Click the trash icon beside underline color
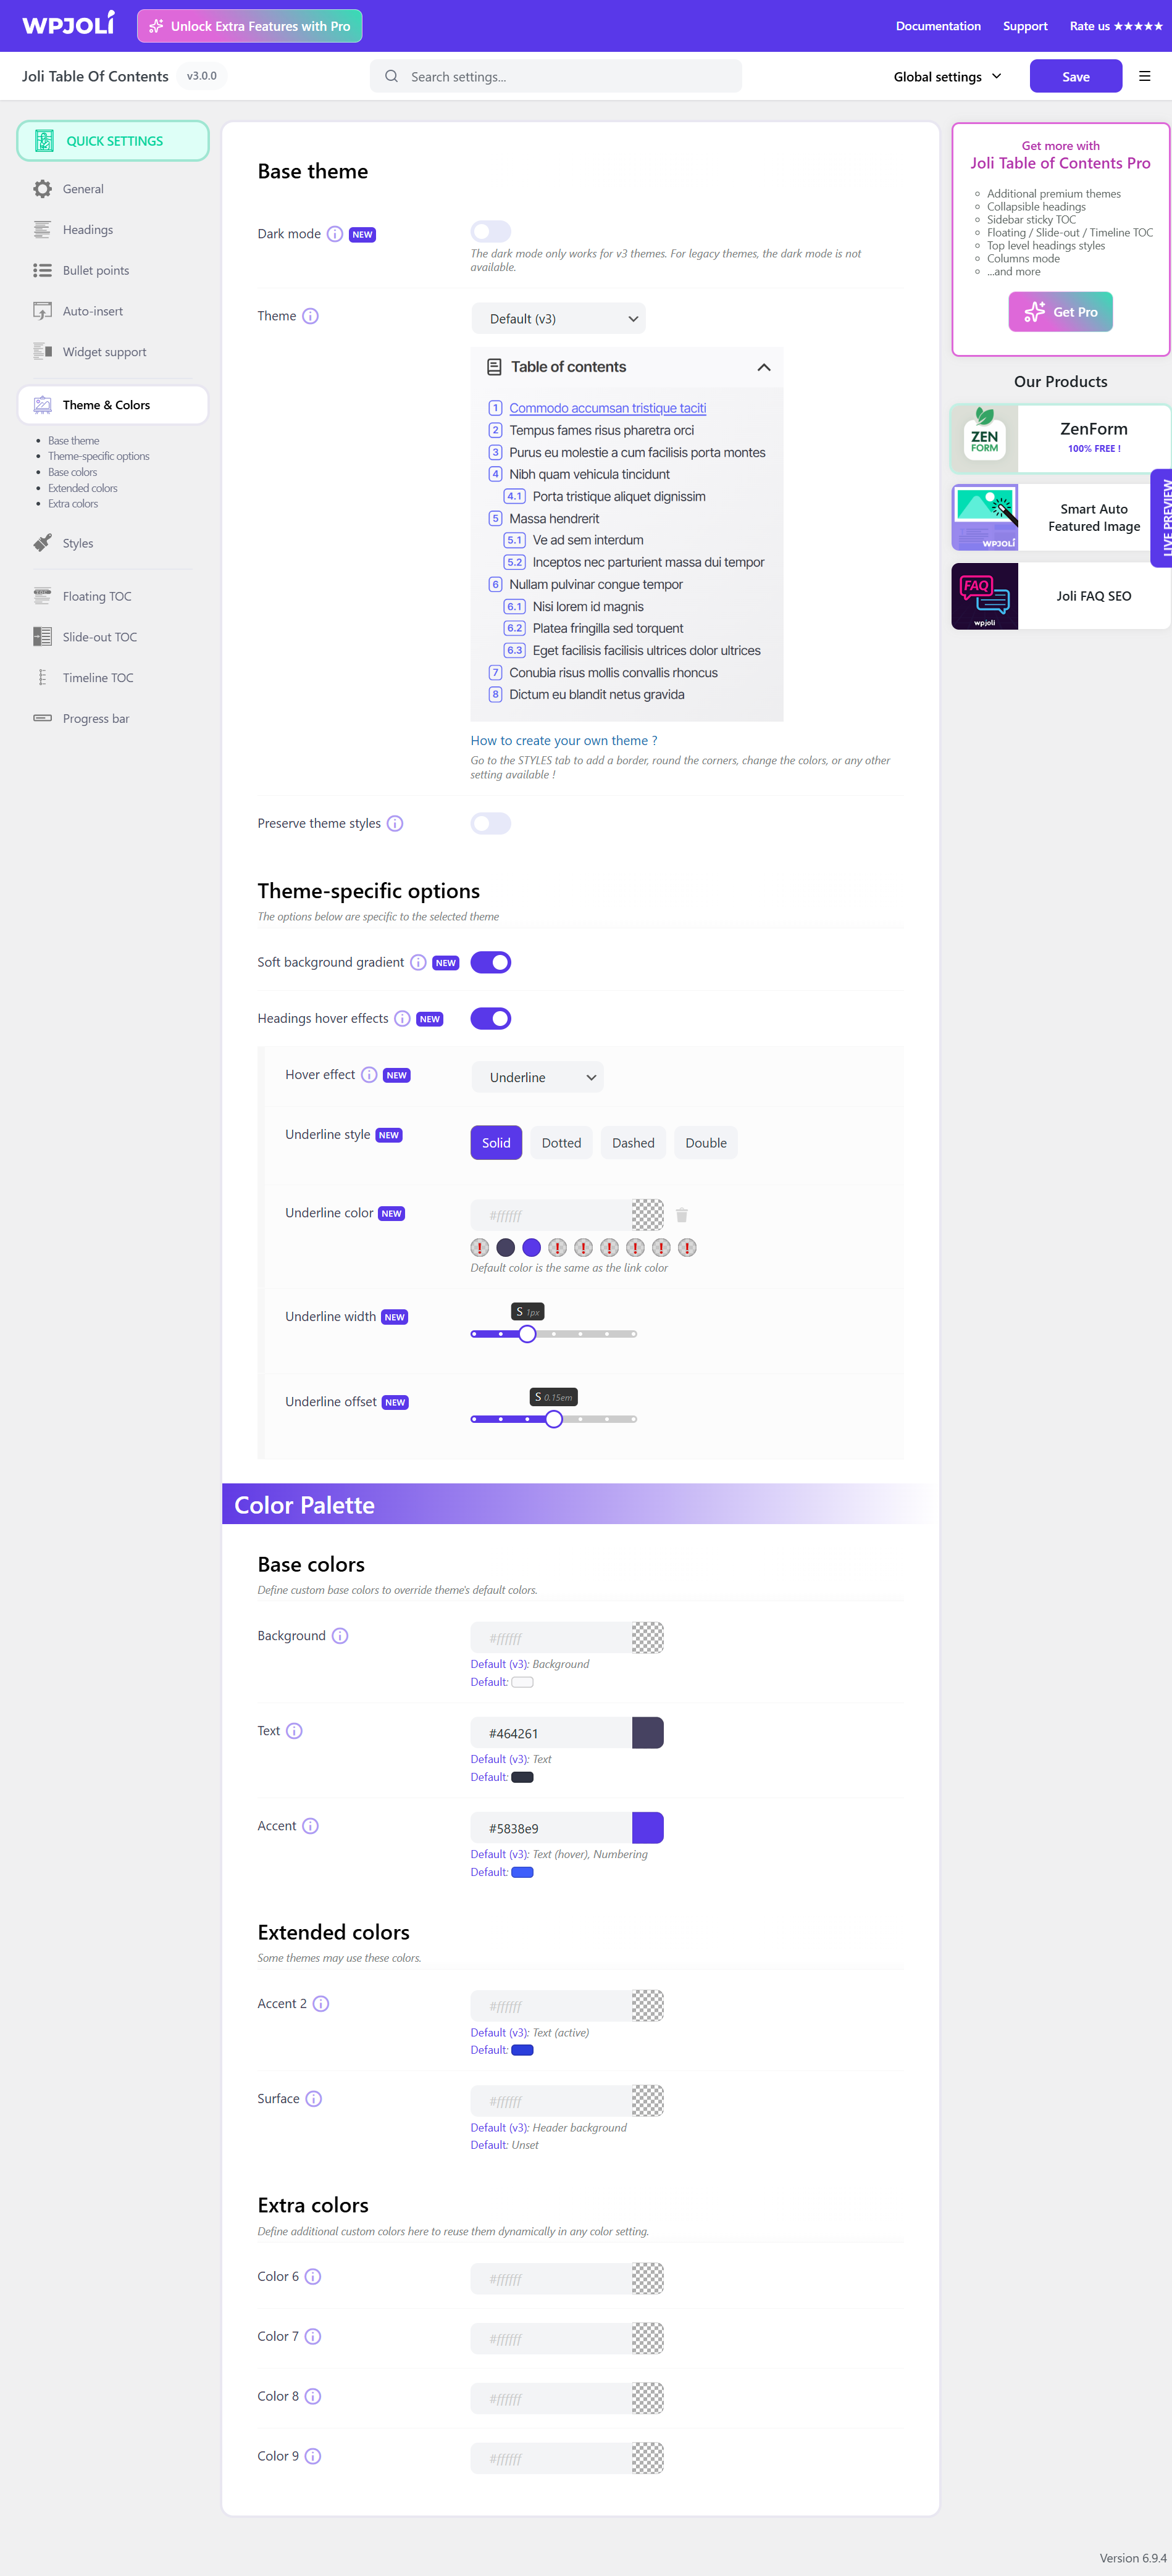 tap(682, 1214)
